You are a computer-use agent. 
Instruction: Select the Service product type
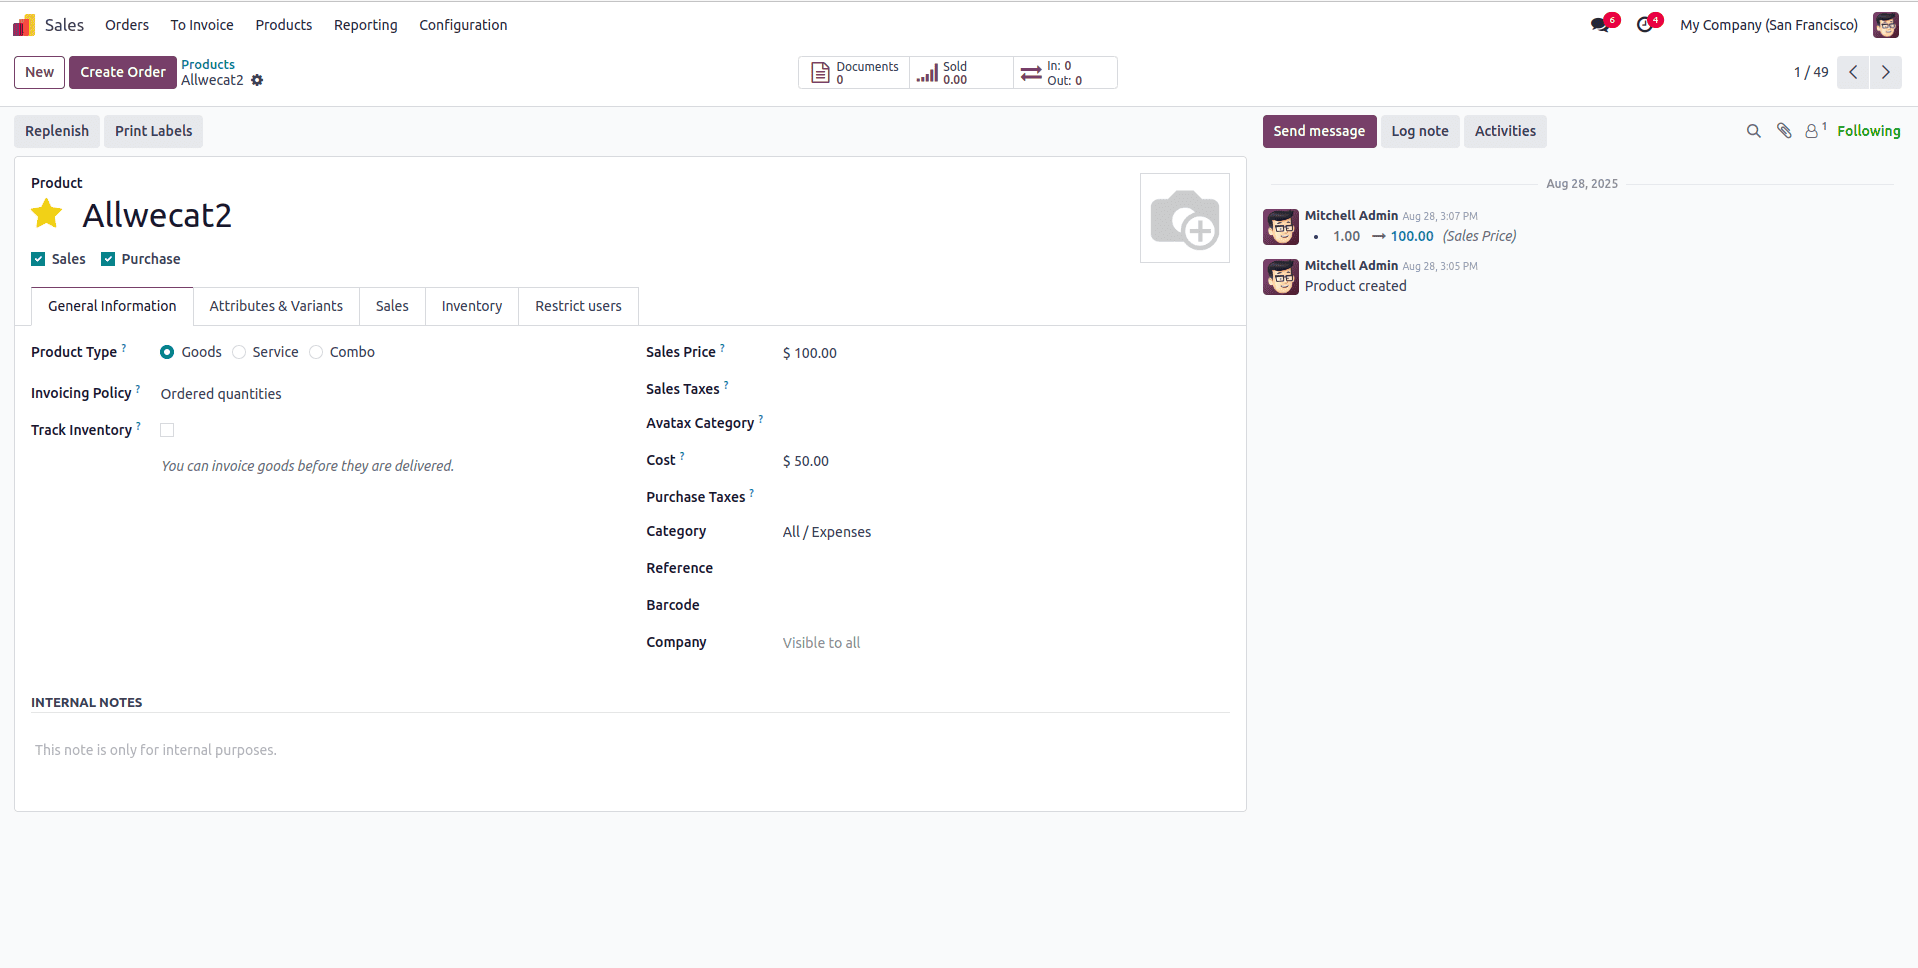[239, 352]
